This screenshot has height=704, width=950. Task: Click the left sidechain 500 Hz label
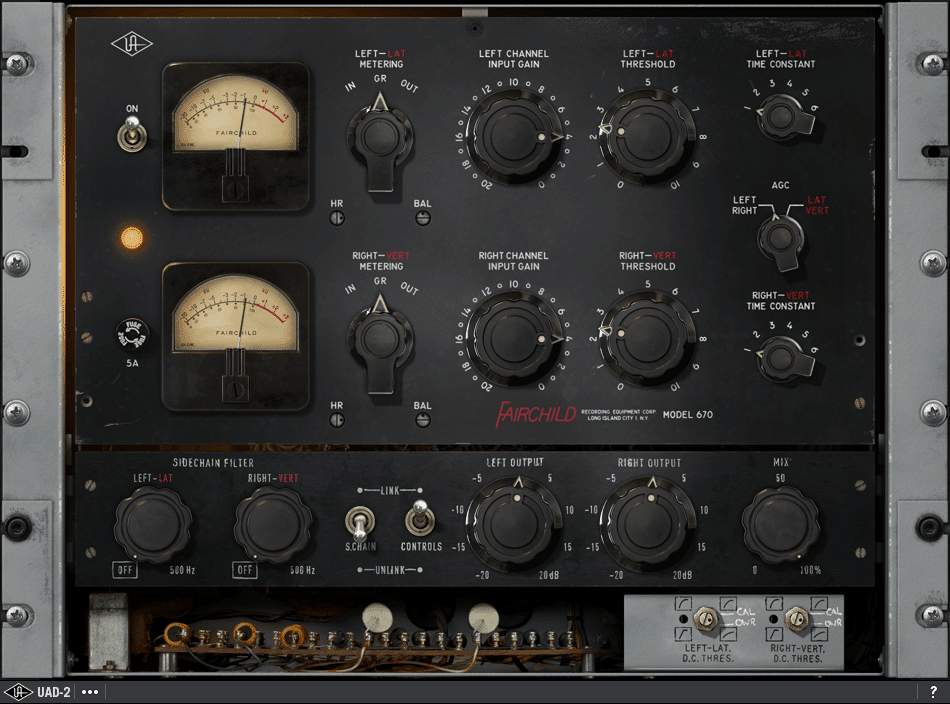pos(182,570)
